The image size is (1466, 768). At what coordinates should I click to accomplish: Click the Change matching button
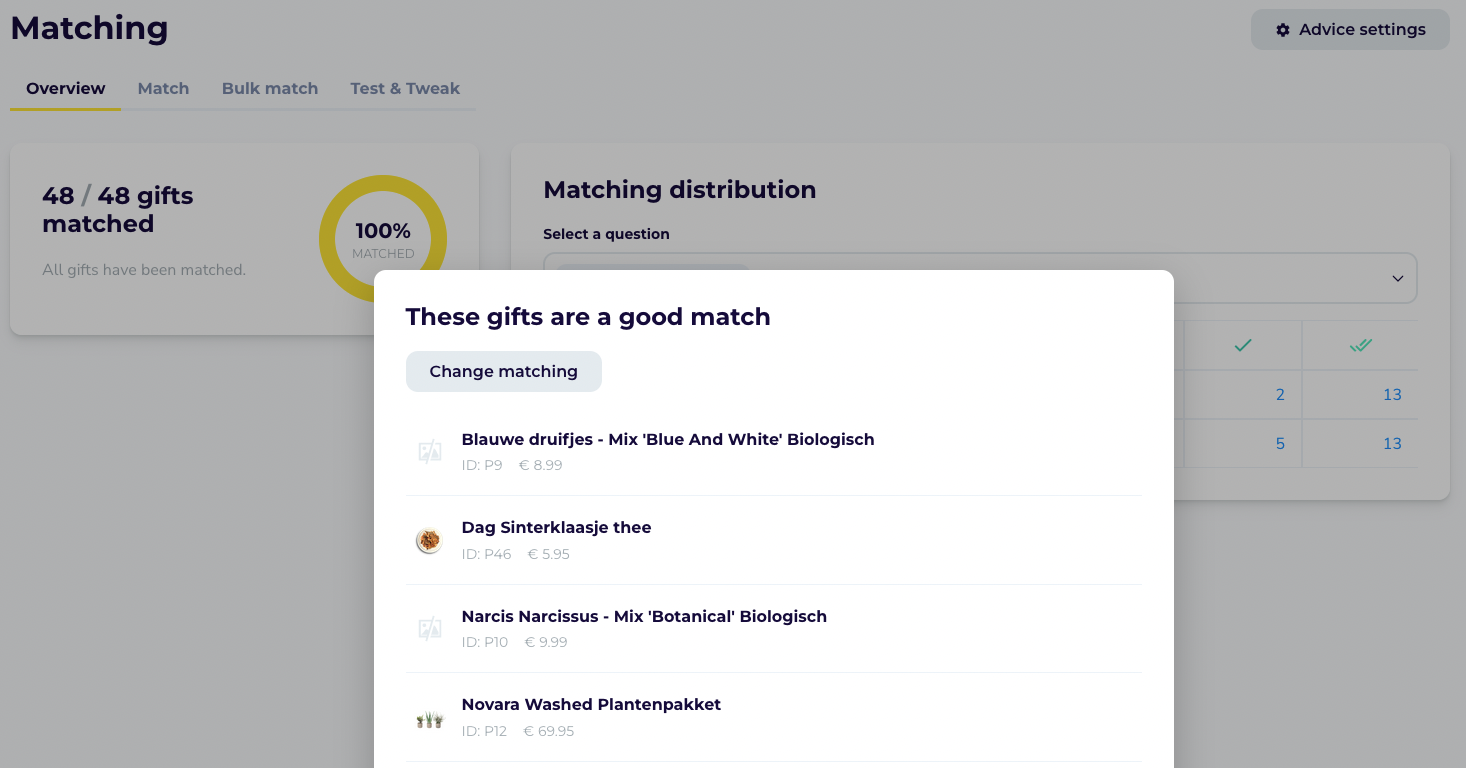coord(504,371)
